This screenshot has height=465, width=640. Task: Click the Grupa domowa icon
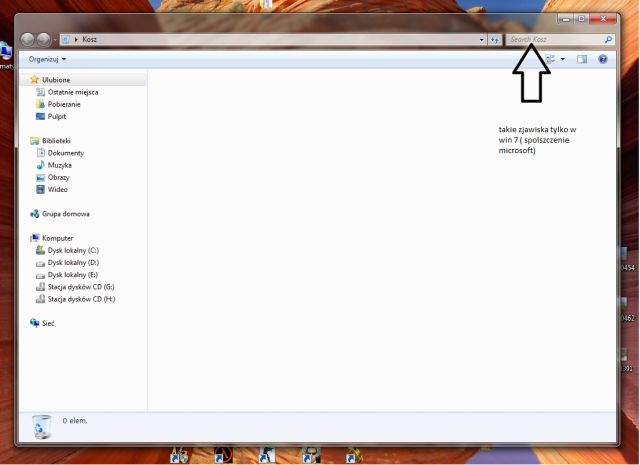tap(35, 214)
